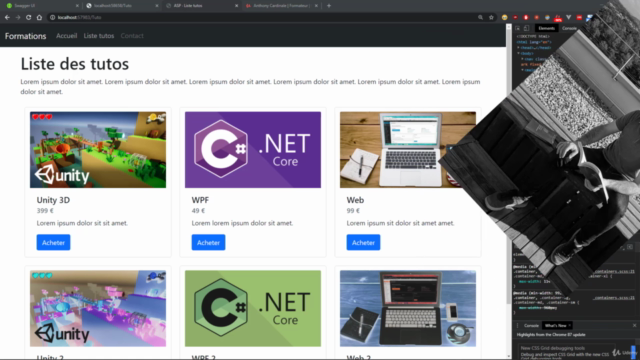Screen dimensions: 640x360
Task: Click the New CSS Grid debugging tools entry
Action: tap(553, 348)
